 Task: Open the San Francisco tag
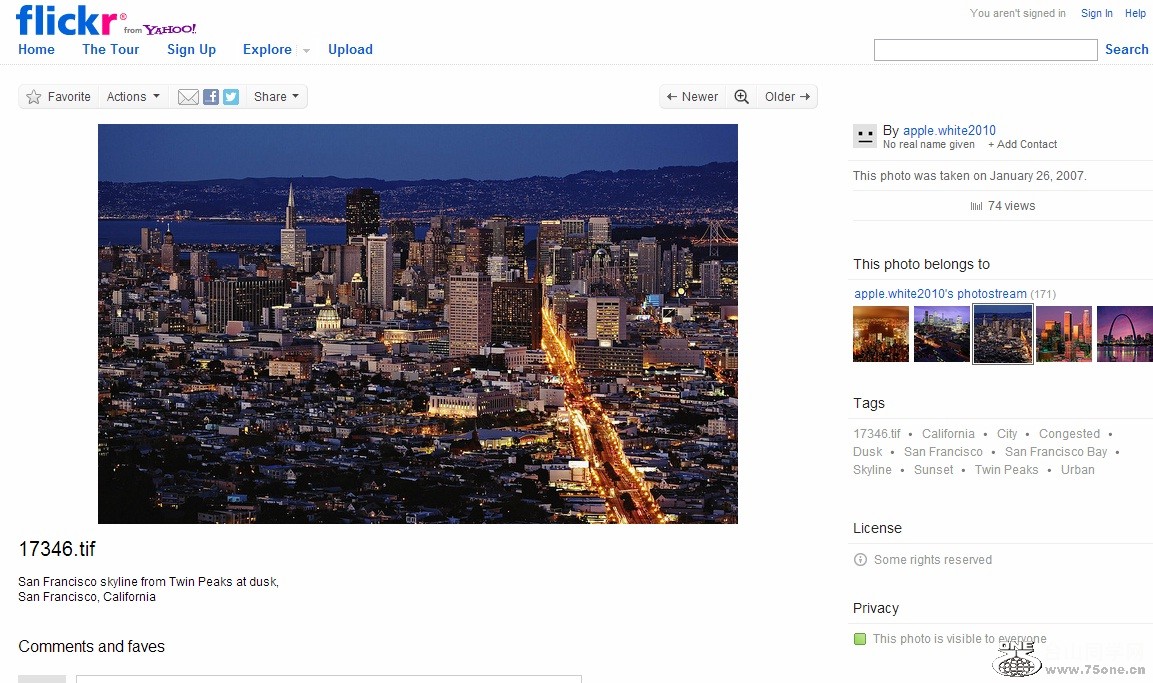tap(943, 452)
